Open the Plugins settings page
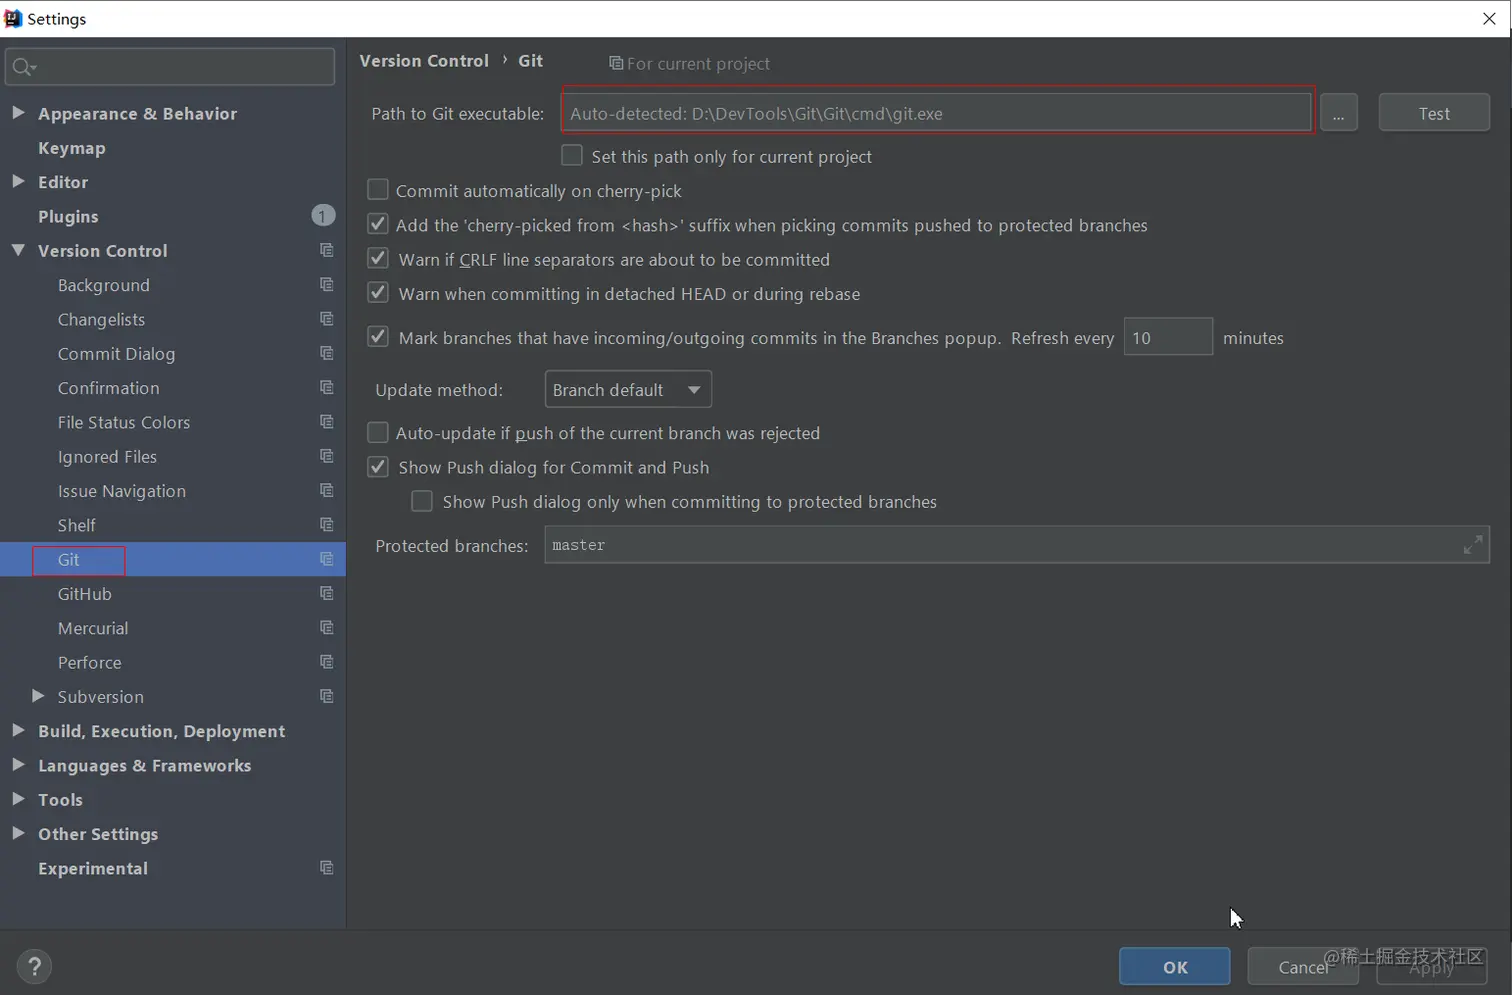Screen dimensions: 1512x995 68,216
